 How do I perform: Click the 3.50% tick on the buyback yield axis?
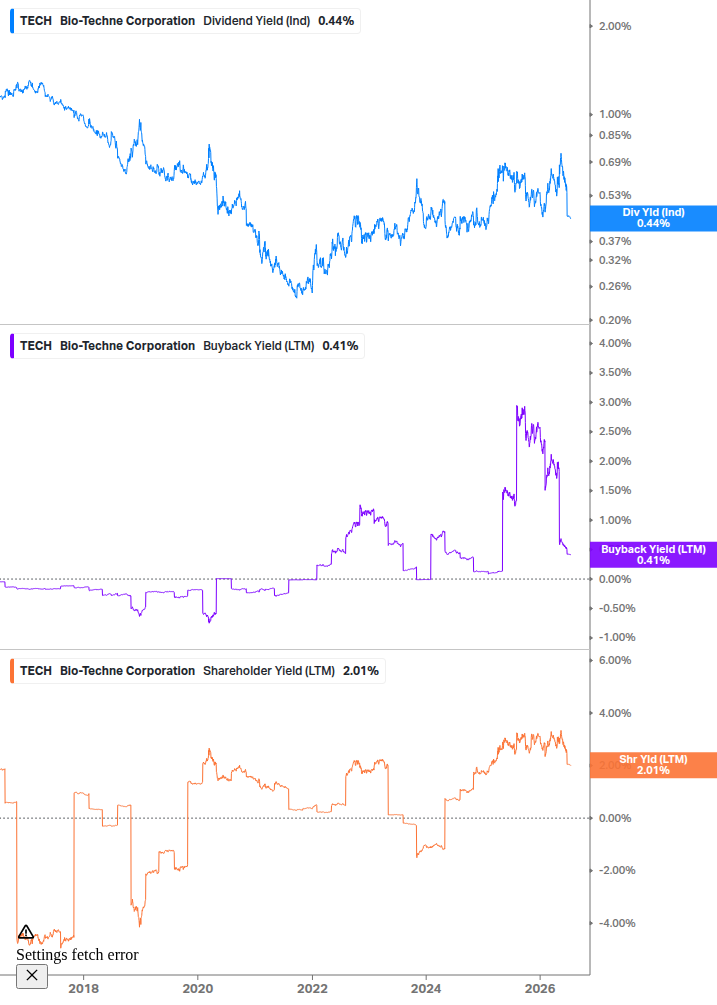point(615,372)
